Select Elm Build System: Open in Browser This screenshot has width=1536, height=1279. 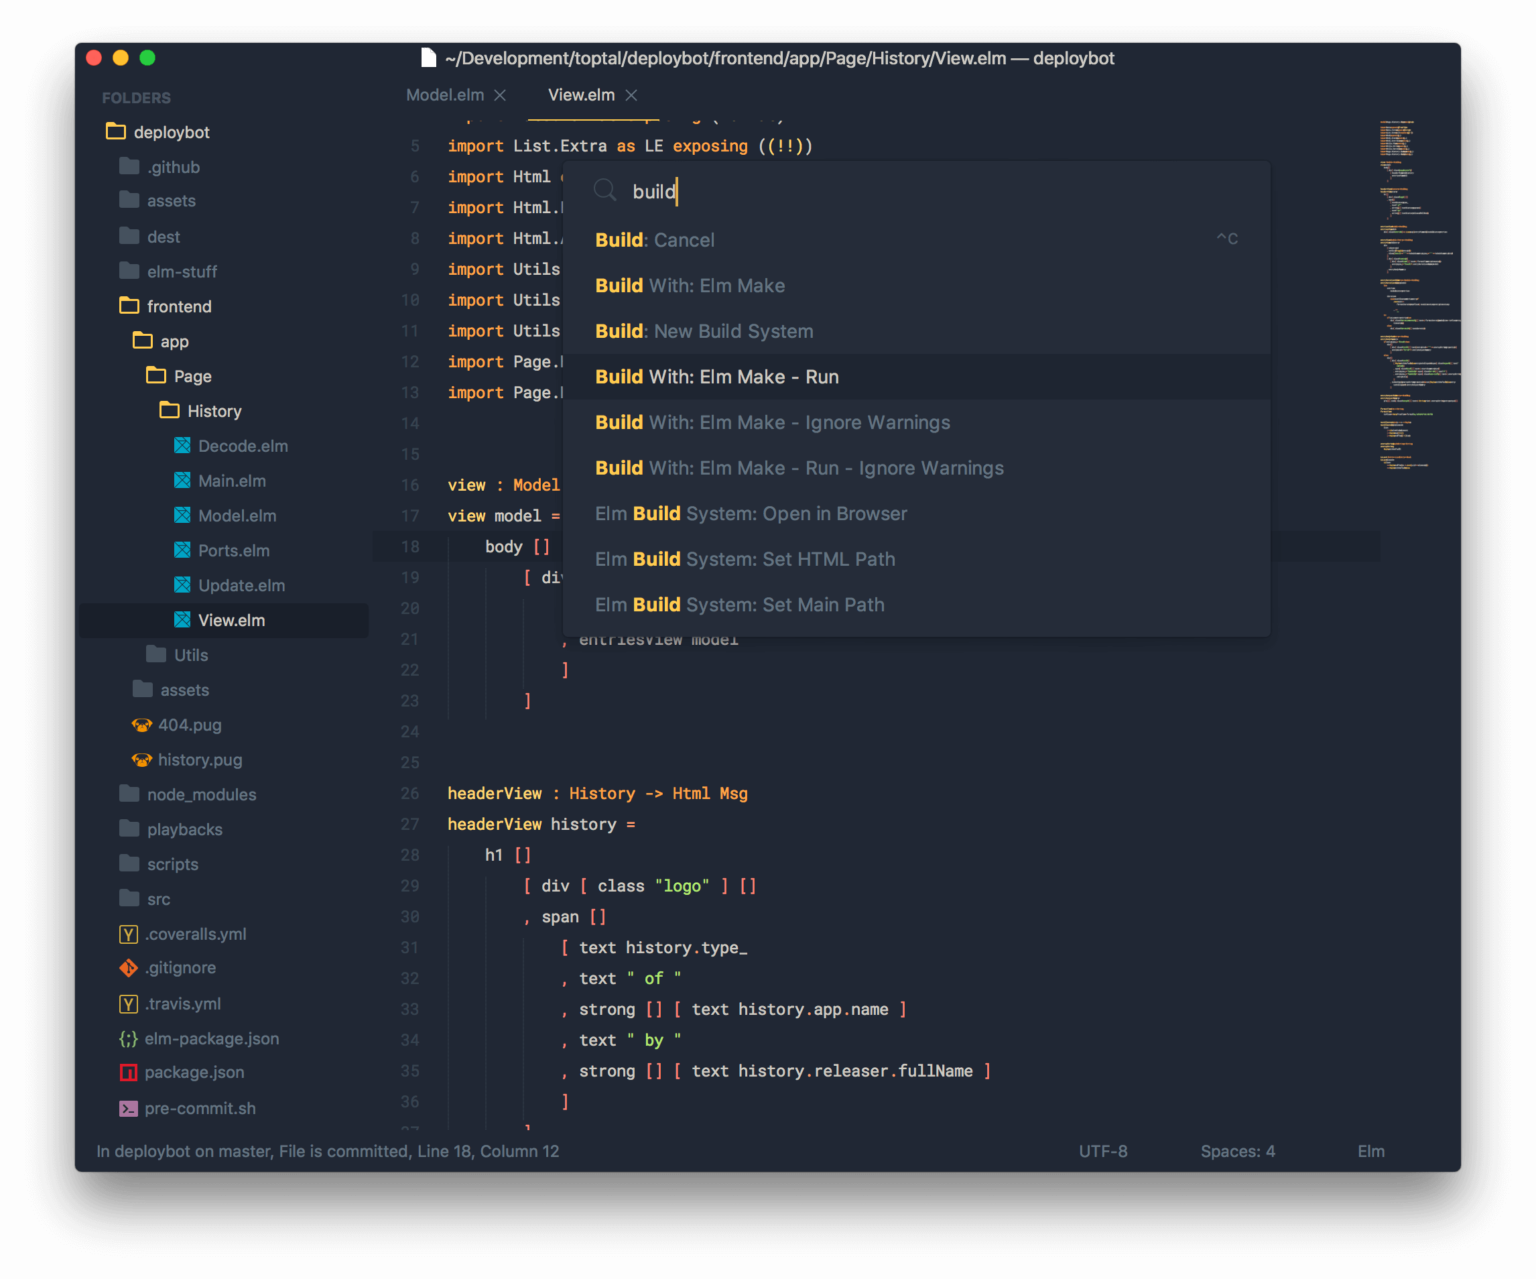pos(751,513)
